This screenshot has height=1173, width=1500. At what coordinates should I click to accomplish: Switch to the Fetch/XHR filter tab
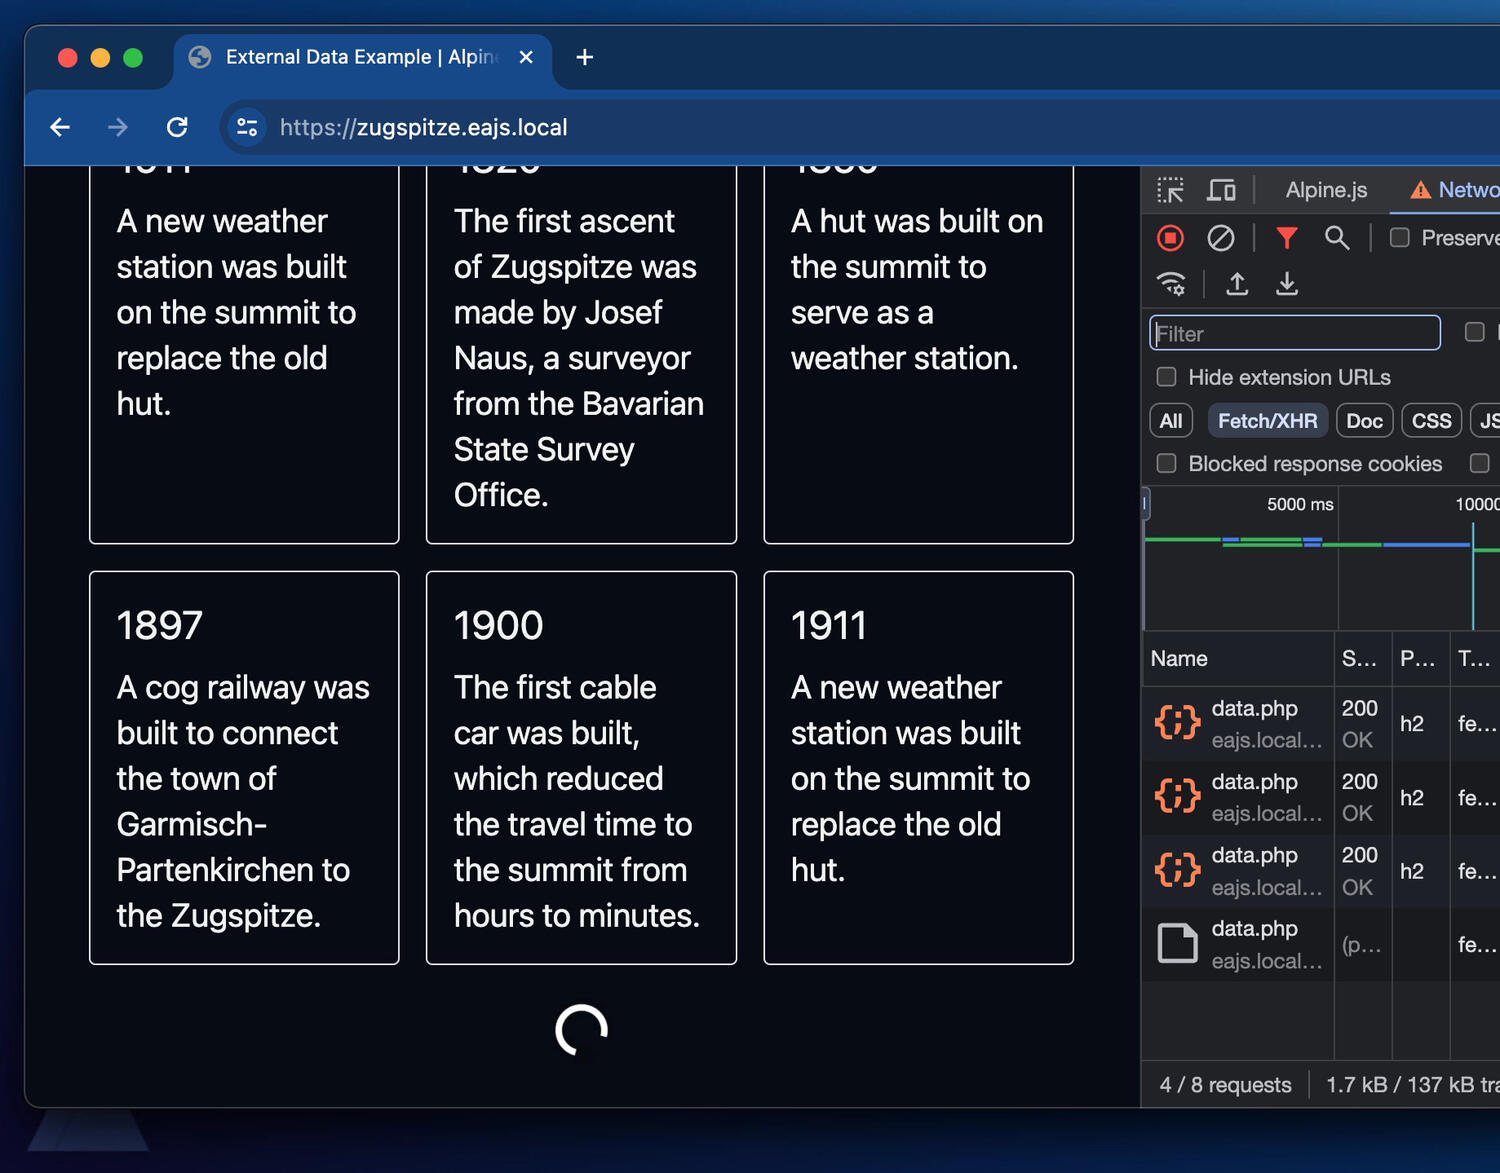point(1267,420)
